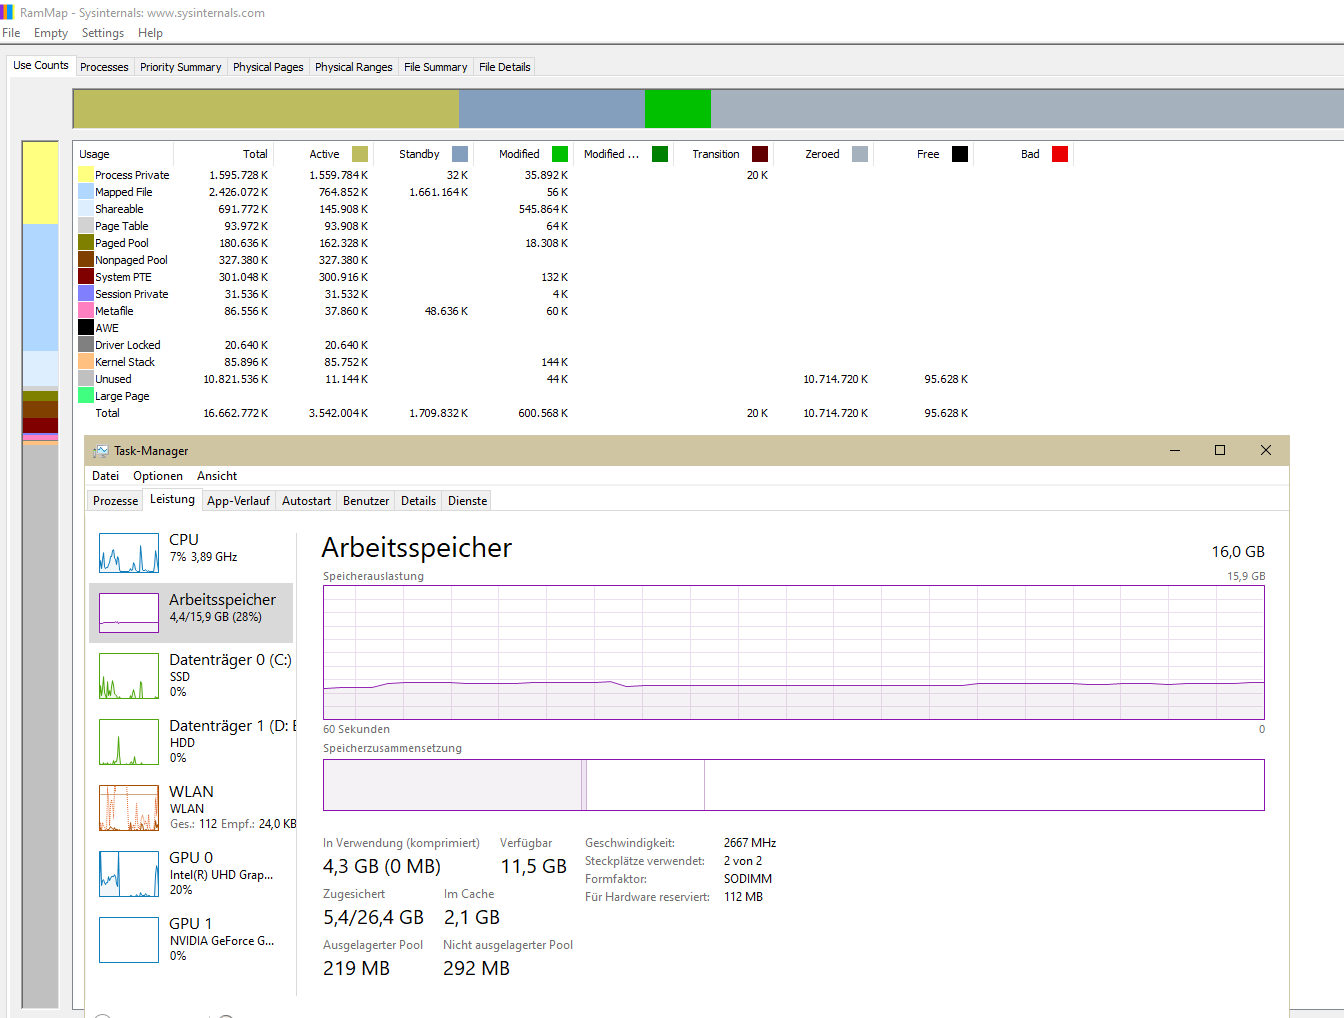Sort by the Total column header
1344x1018 pixels.
[224, 154]
